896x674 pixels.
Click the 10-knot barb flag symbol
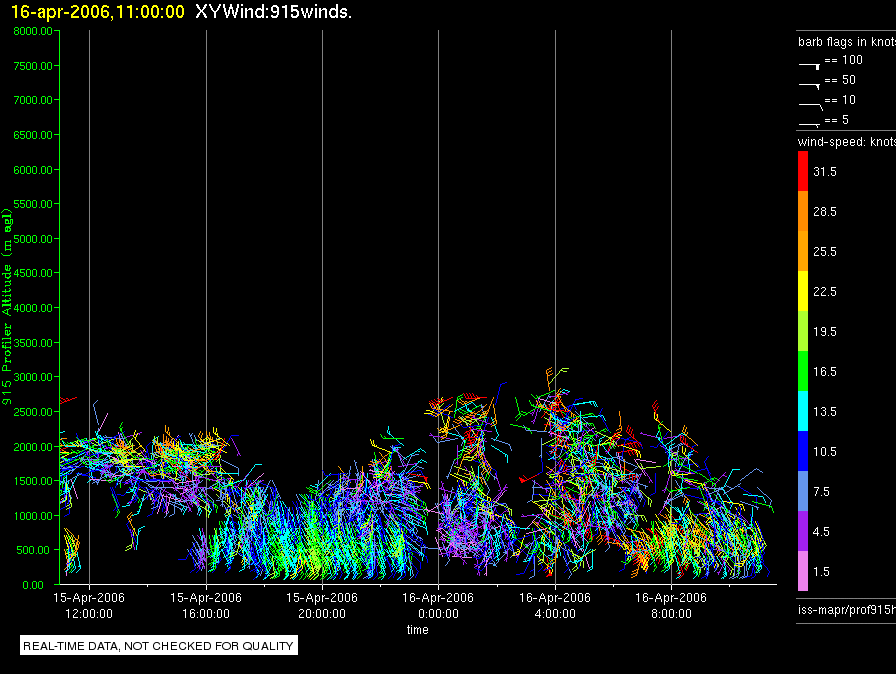click(x=811, y=106)
